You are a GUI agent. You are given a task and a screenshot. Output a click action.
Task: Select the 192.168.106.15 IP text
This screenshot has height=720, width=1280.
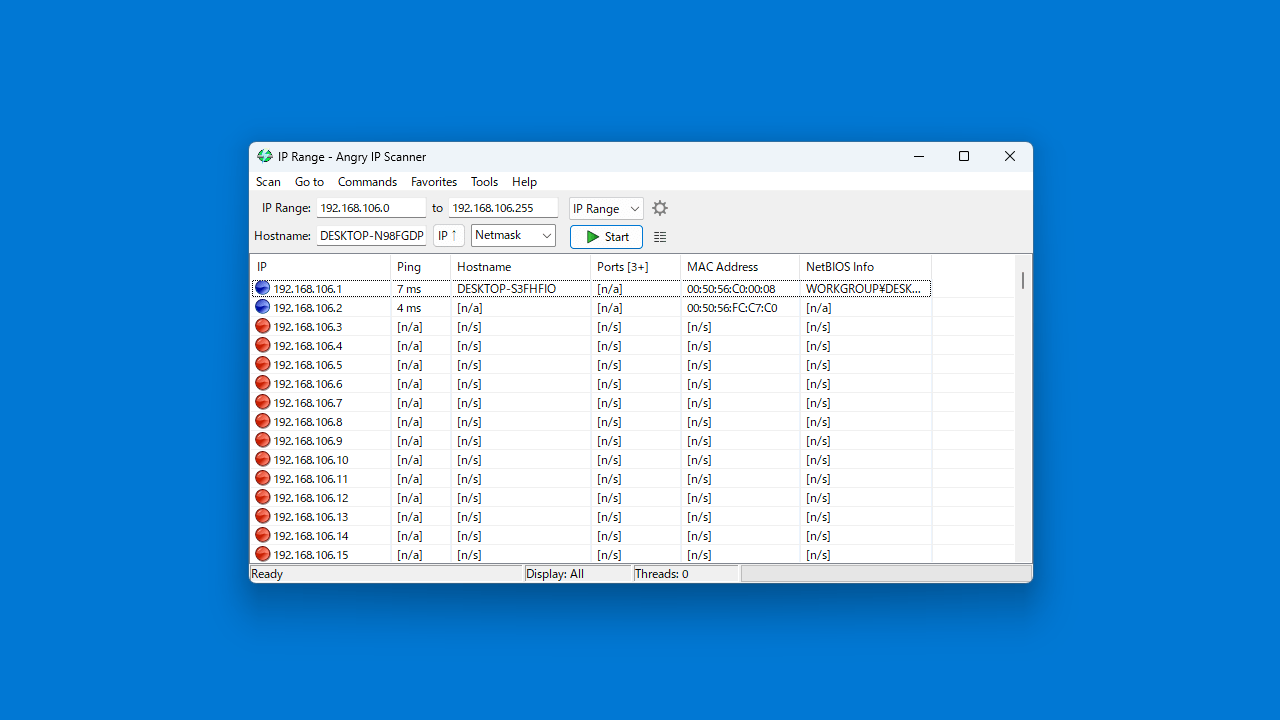(x=311, y=555)
